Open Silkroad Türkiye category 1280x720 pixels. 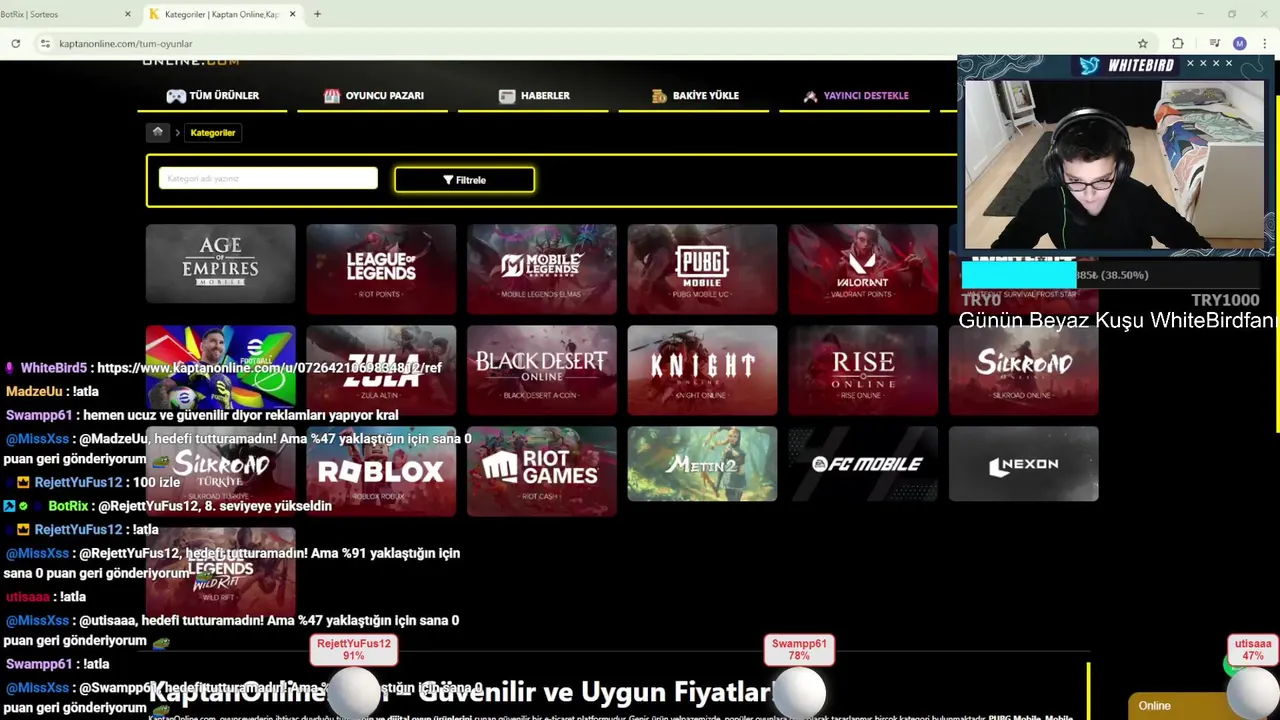coord(220,471)
